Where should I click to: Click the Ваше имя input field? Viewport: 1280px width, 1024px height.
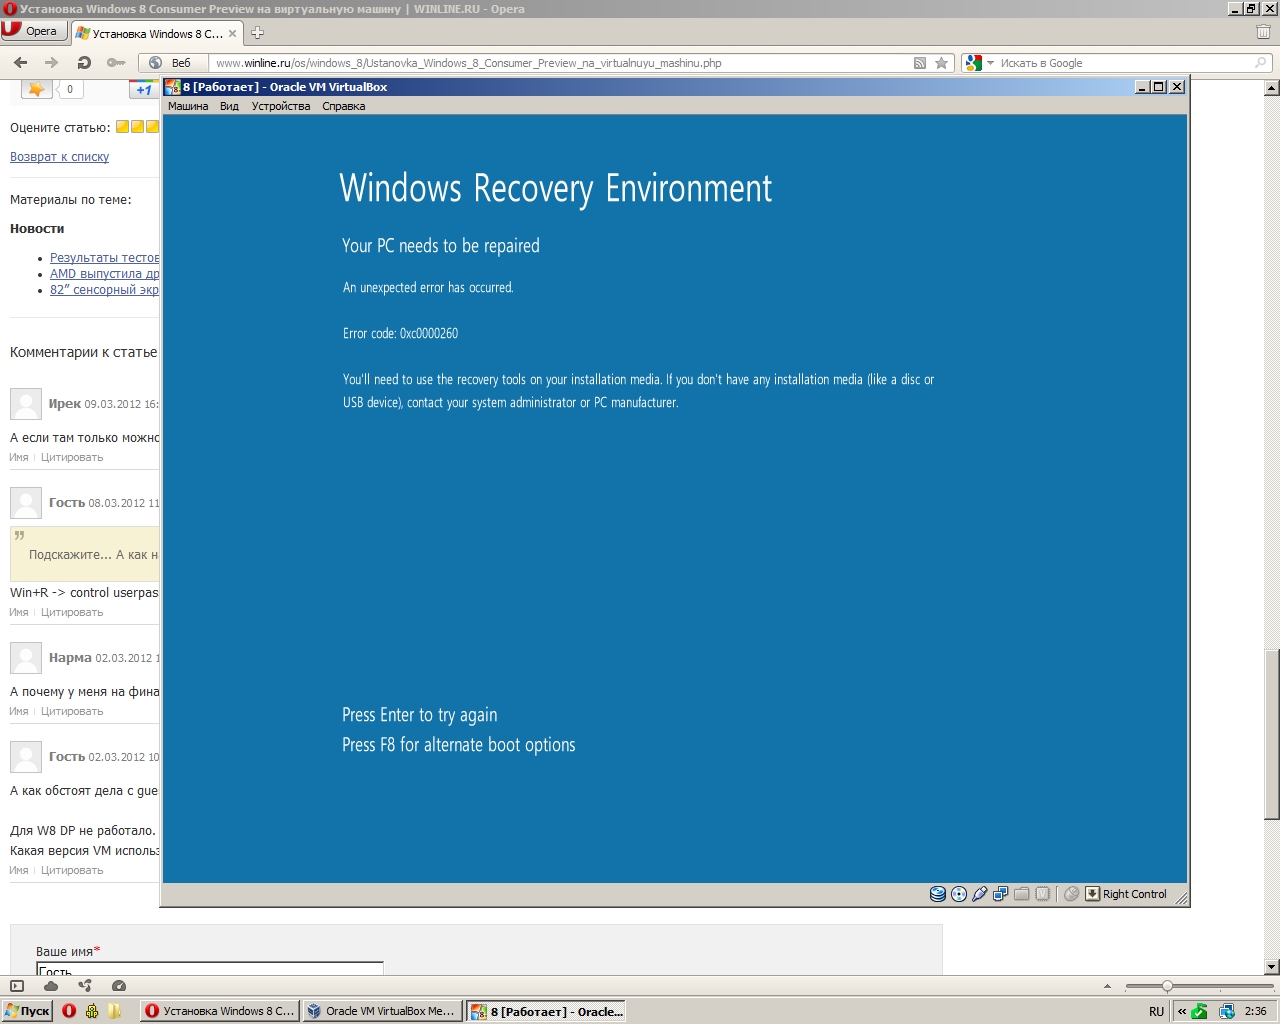coord(210,969)
